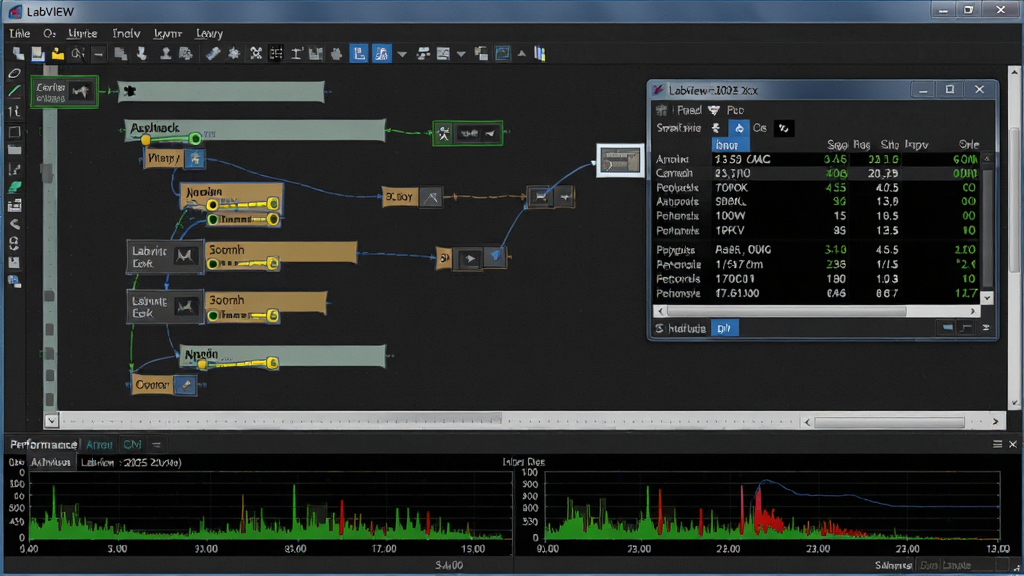Click the small grid icon left of Paed
The image size is (1024, 576).
click(662, 110)
